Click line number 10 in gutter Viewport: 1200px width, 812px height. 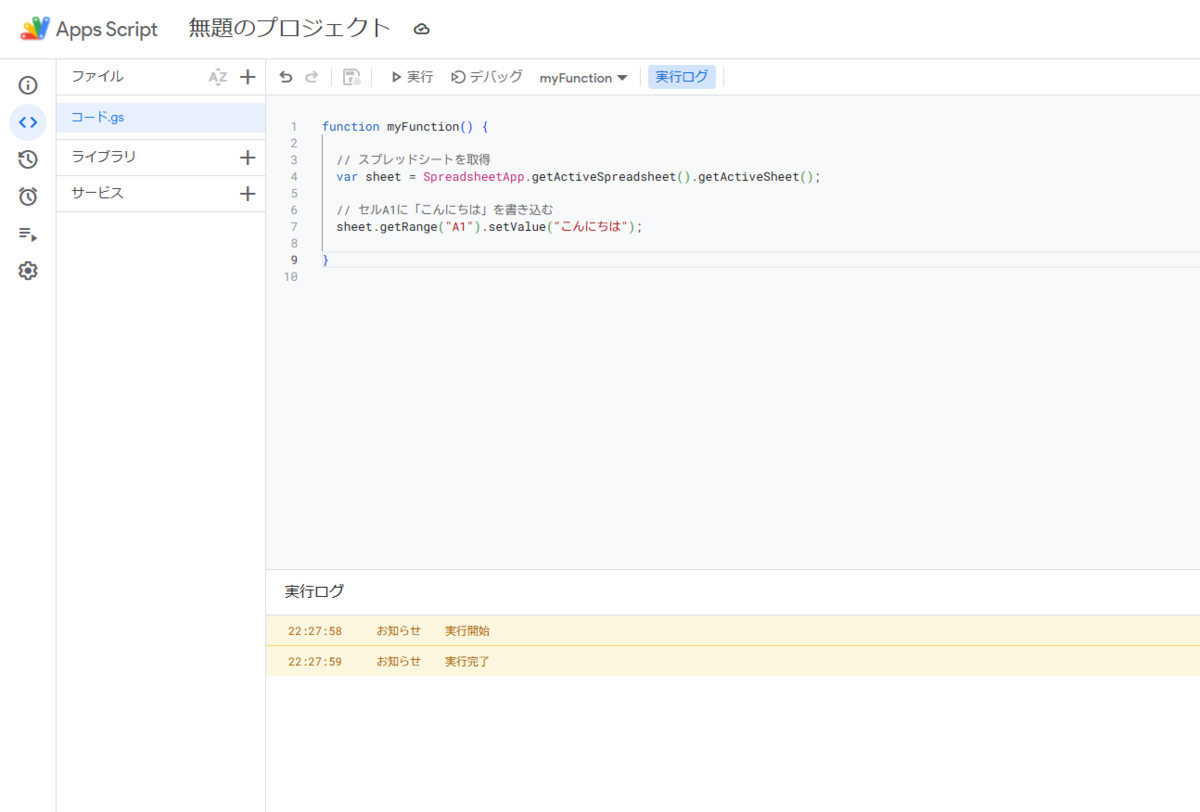tap(291, 277)
